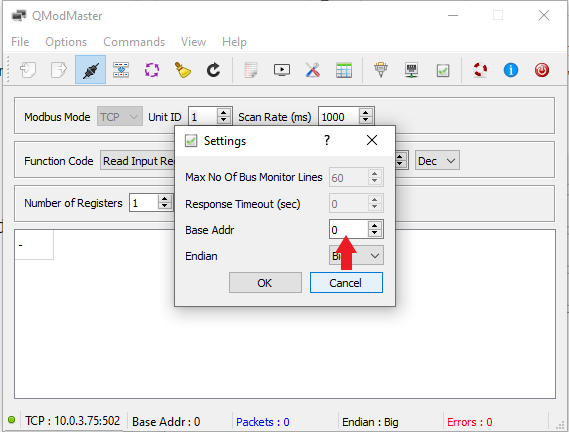This screenshot has width=569, height=432.
Task: Decrease Unit ID with down arrow
Action: [224, 121]
